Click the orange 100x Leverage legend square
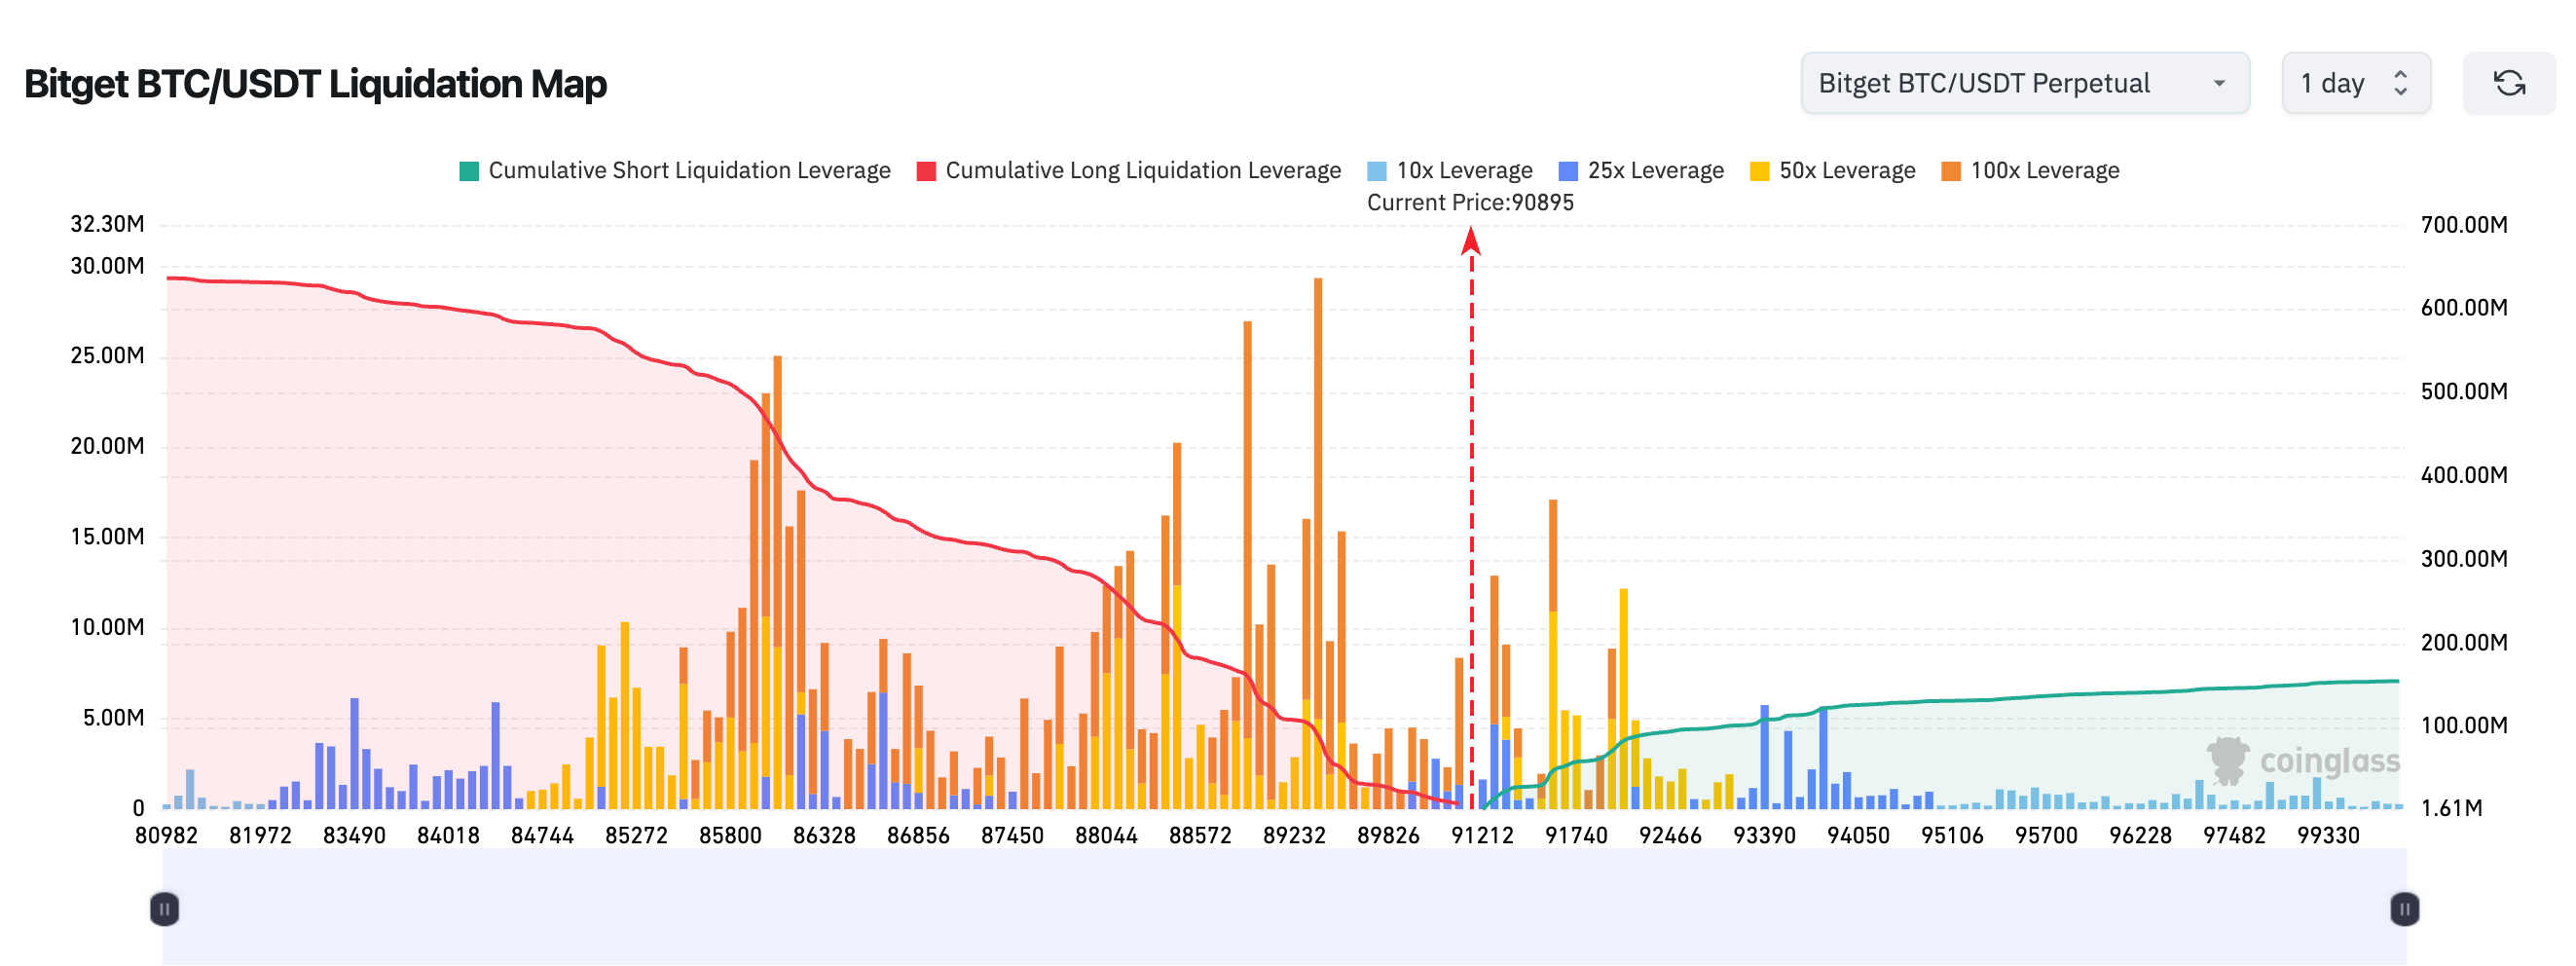Screen dimensions: 2576x966 [x=1949, y=170]
